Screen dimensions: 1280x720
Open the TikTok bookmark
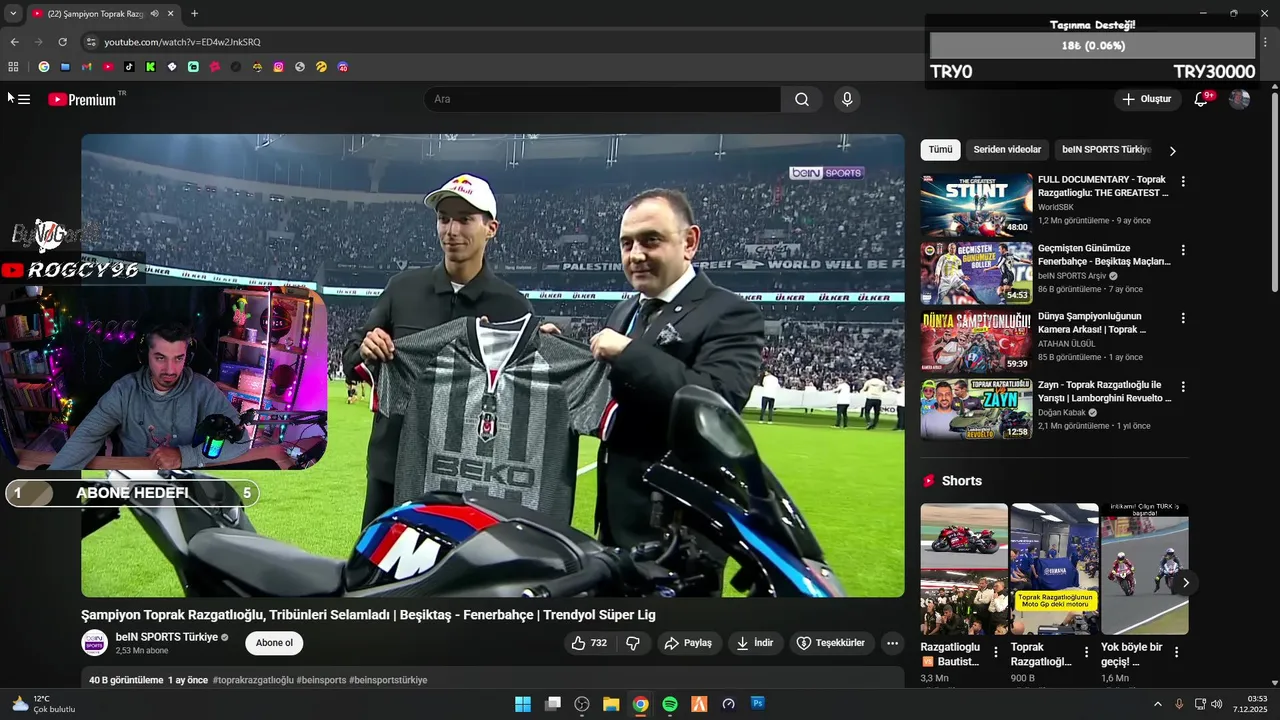coord(129,67)
